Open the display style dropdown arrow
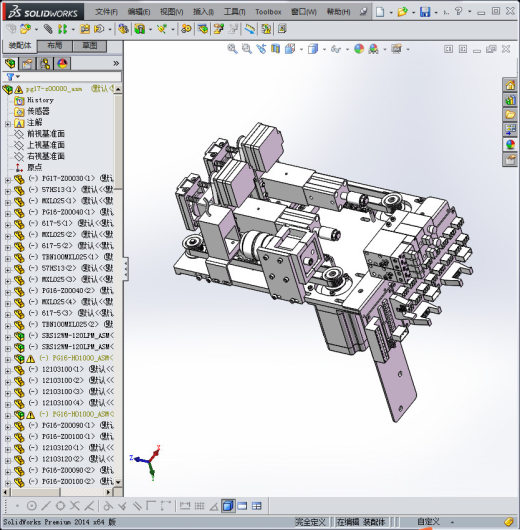The image size is (520, 530). click(324, 50)
